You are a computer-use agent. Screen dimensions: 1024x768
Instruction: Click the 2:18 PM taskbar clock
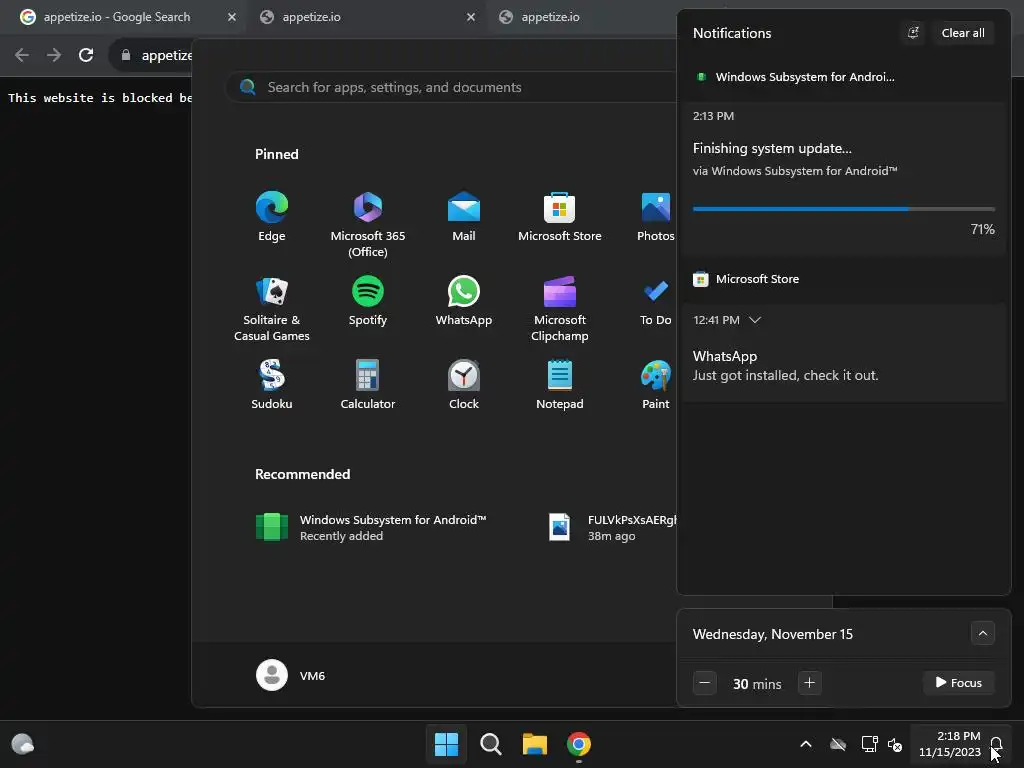click(x=950, y=744)
